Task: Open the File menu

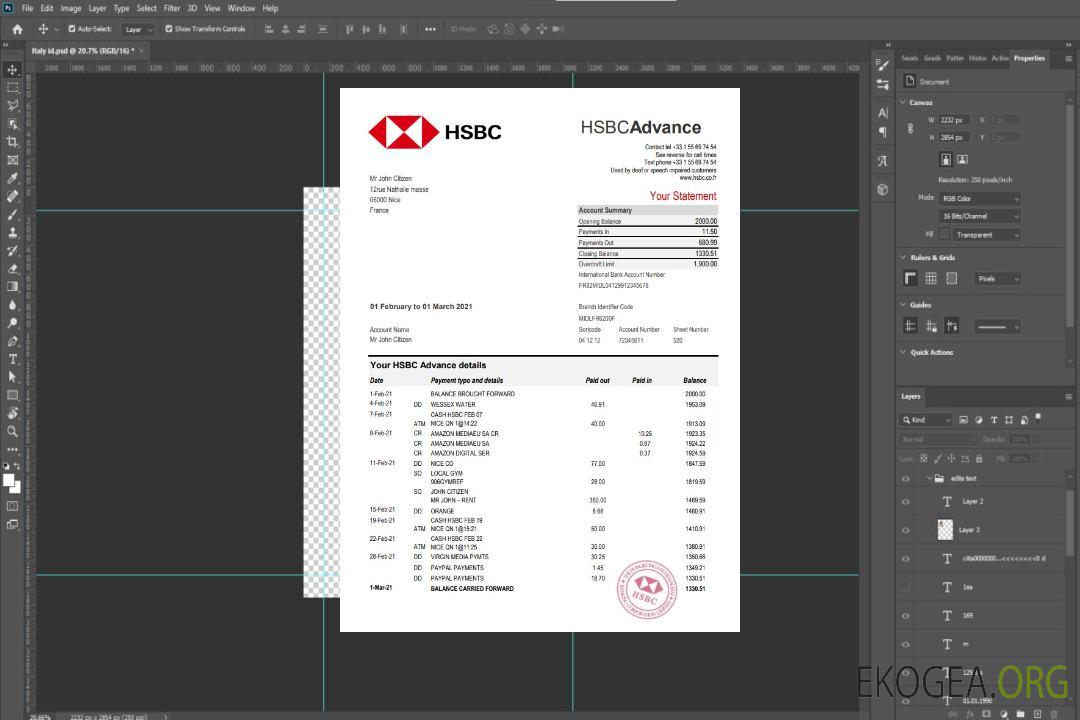Action: point(27,8)
